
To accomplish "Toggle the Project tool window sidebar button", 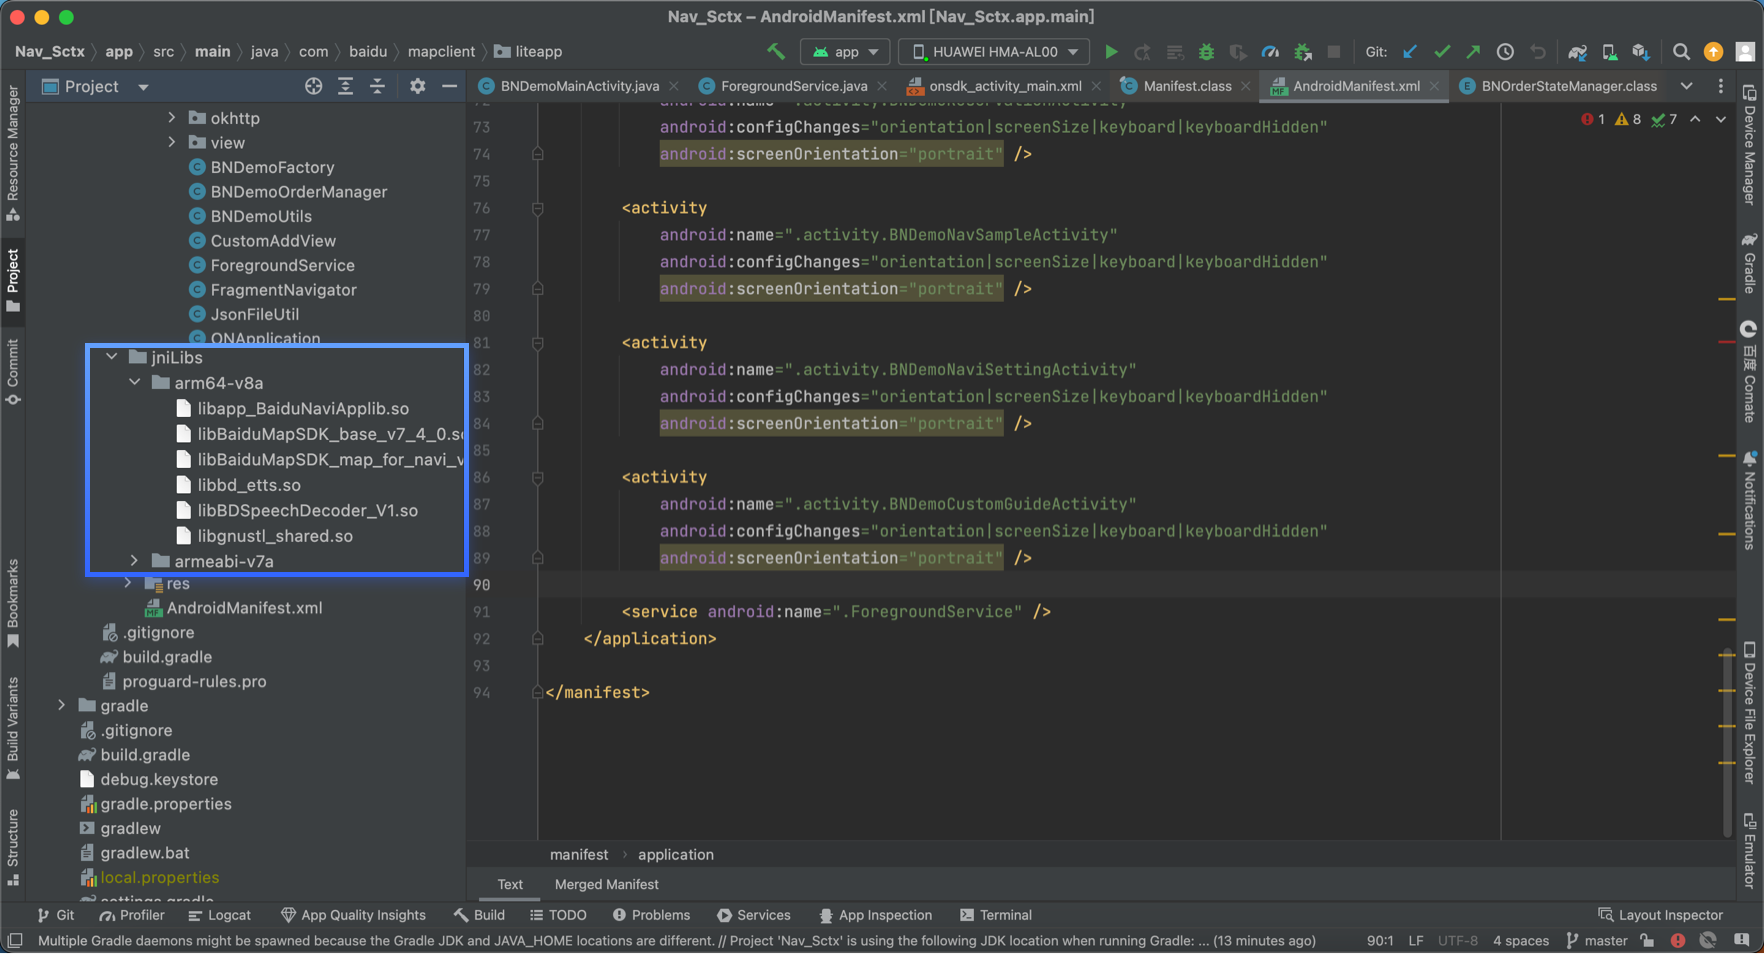I will click(13, 280).
